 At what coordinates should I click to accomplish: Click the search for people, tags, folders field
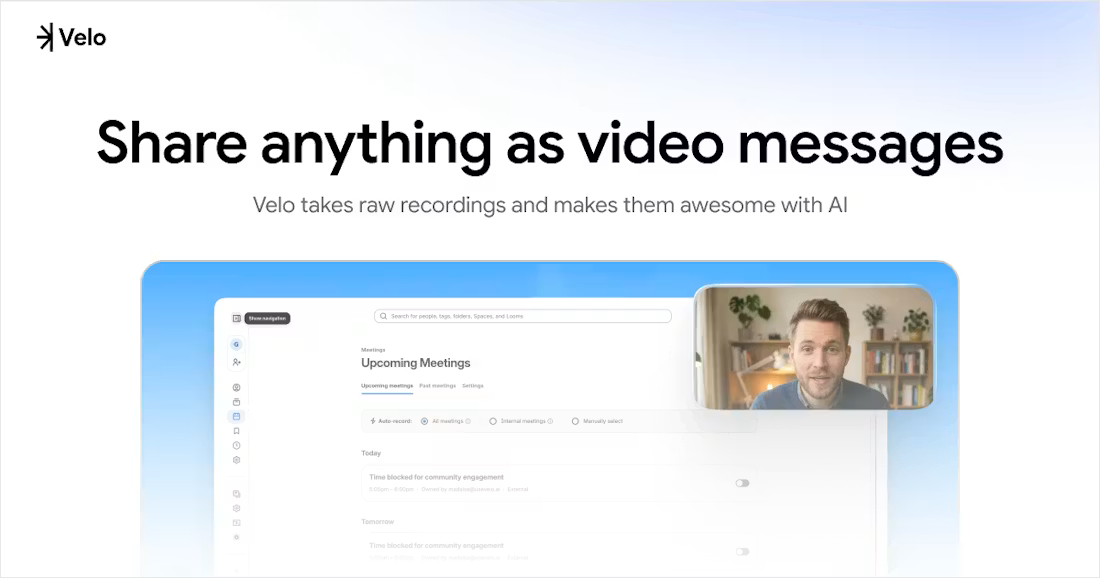pyautogui.click(x=523, y=316)
